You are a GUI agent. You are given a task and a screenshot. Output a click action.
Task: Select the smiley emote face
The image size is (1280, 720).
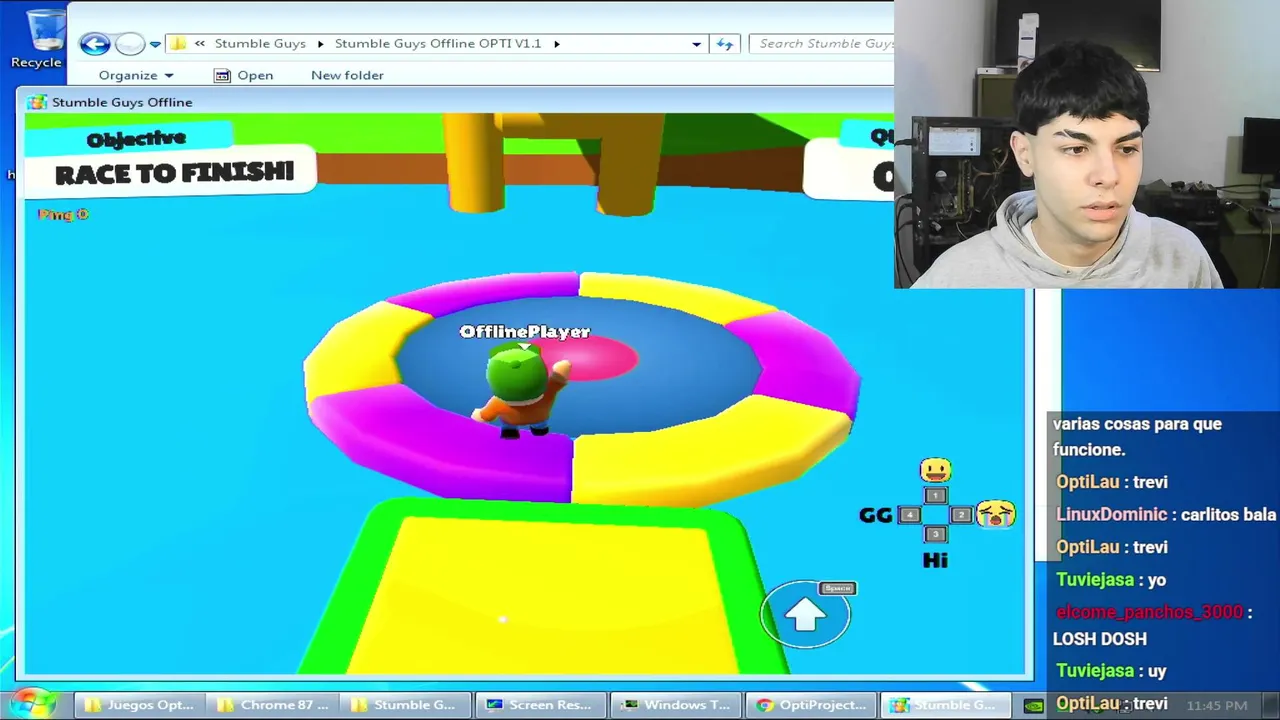[x=935, y=470]
